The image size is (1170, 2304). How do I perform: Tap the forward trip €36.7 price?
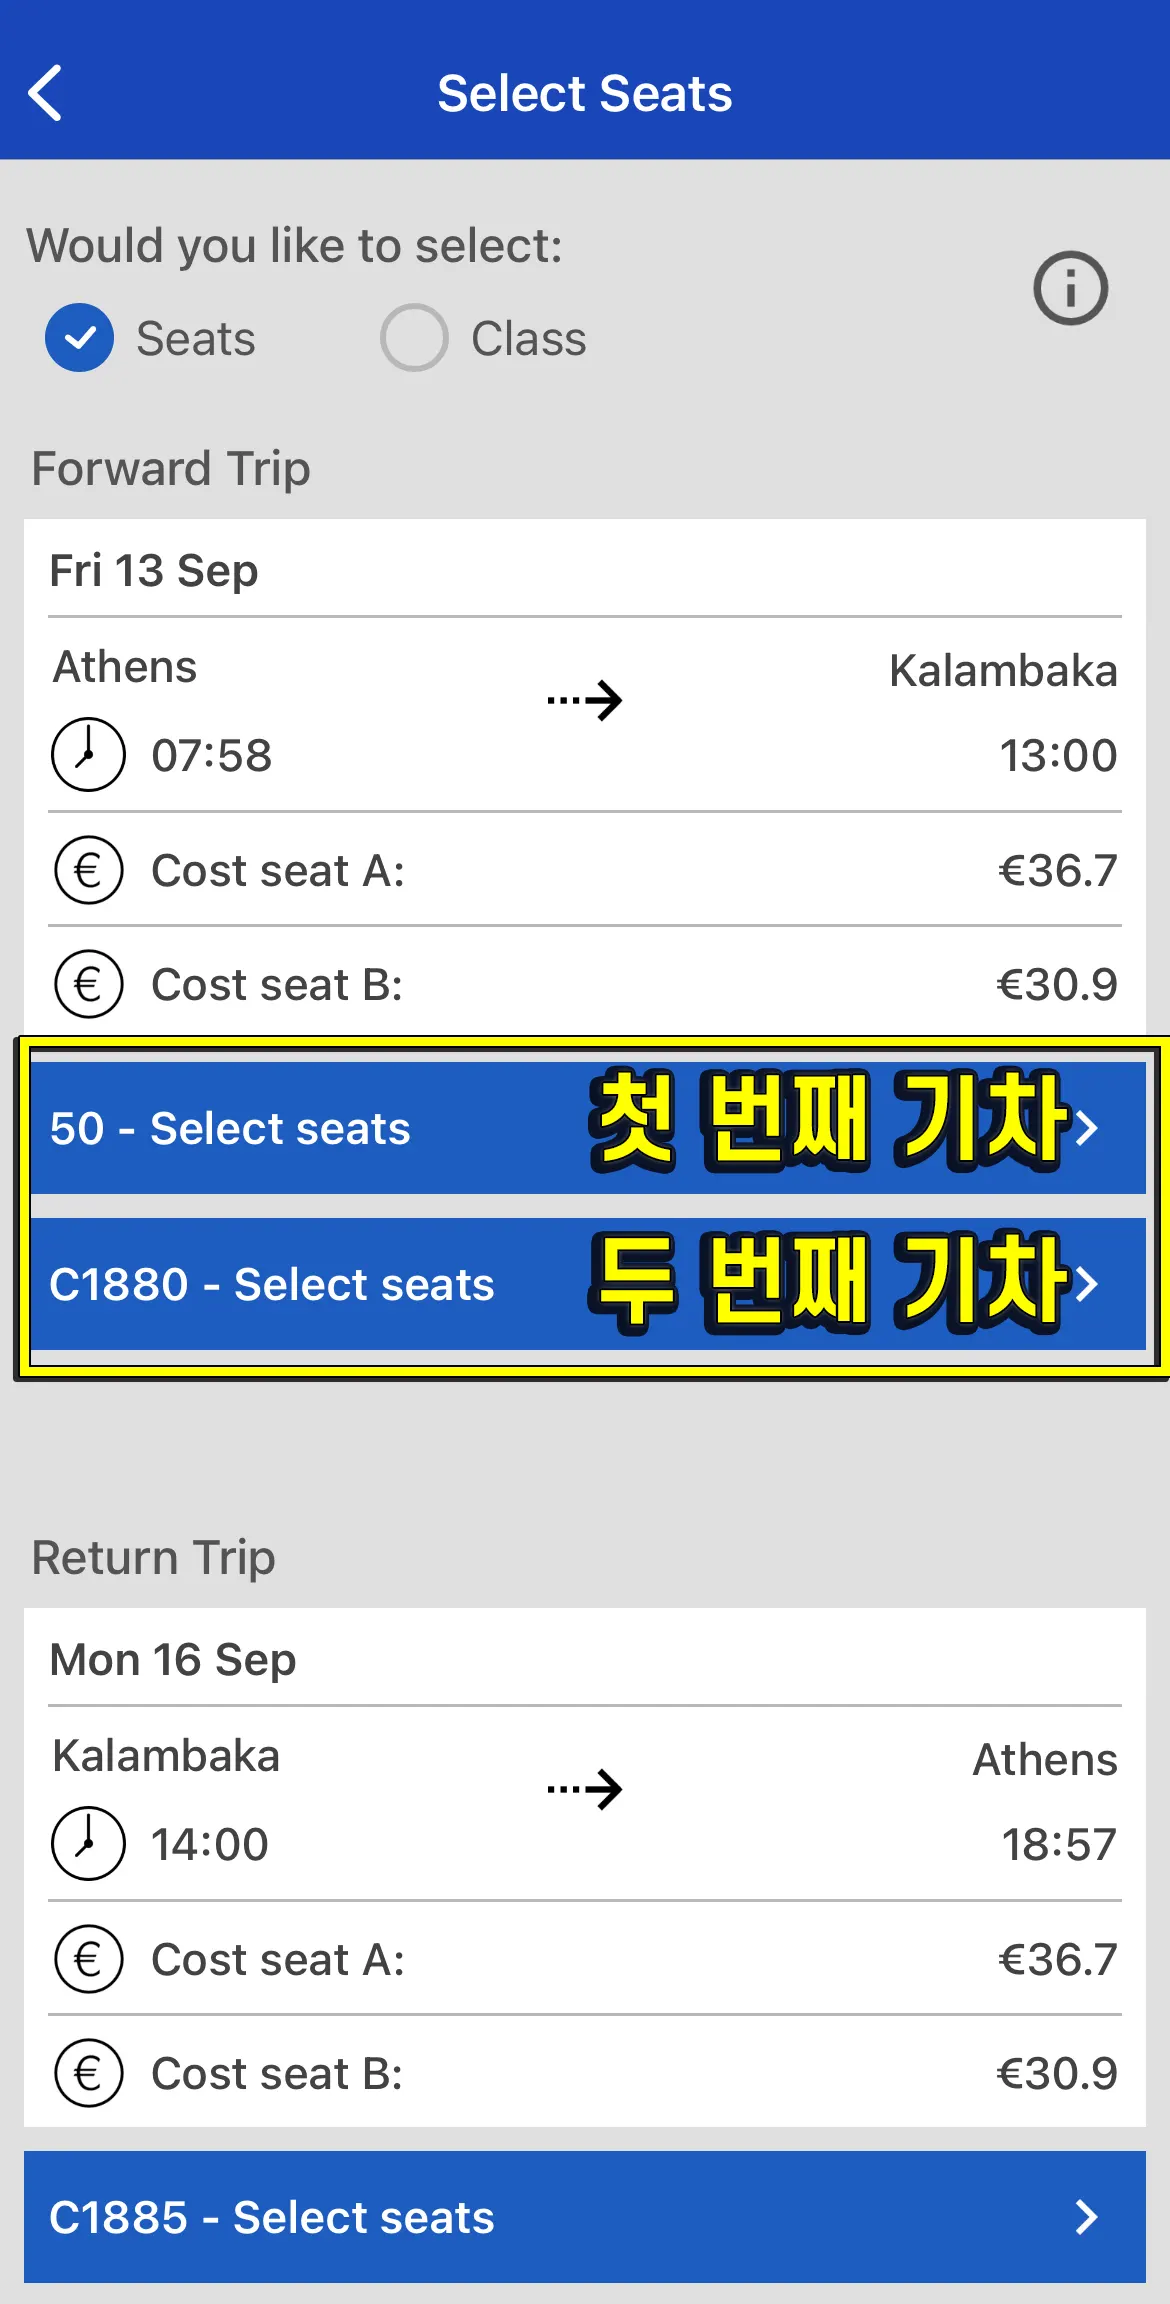tap(1057, 870)
